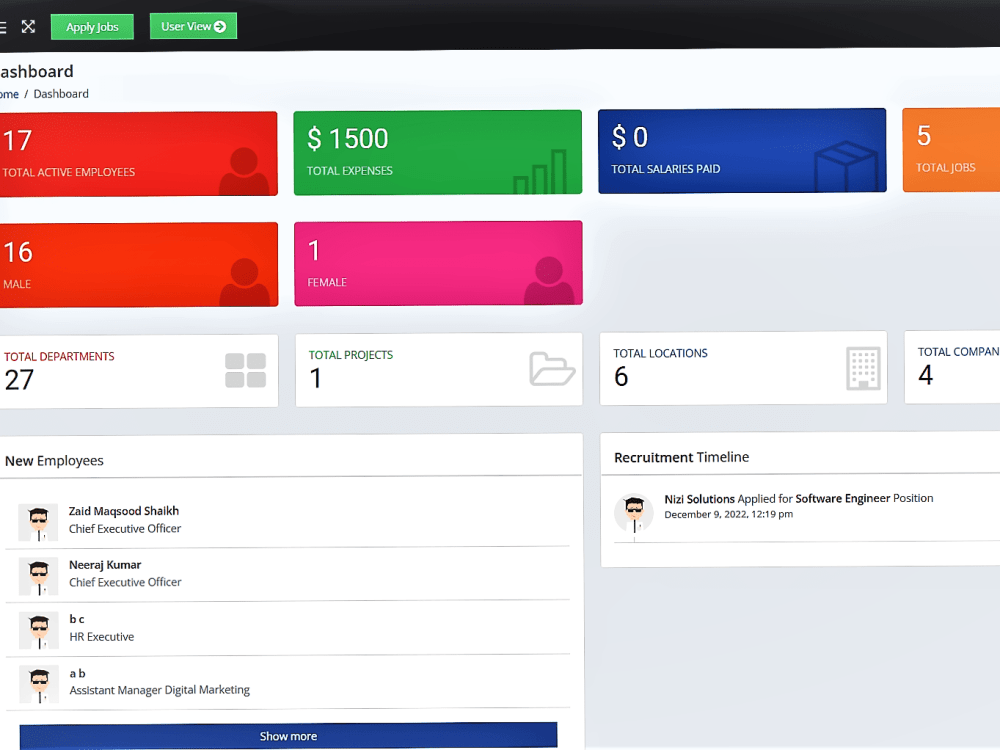Click the $ 1500 expenses value
The image size is (1000, 750).
(x=348, y=138)
